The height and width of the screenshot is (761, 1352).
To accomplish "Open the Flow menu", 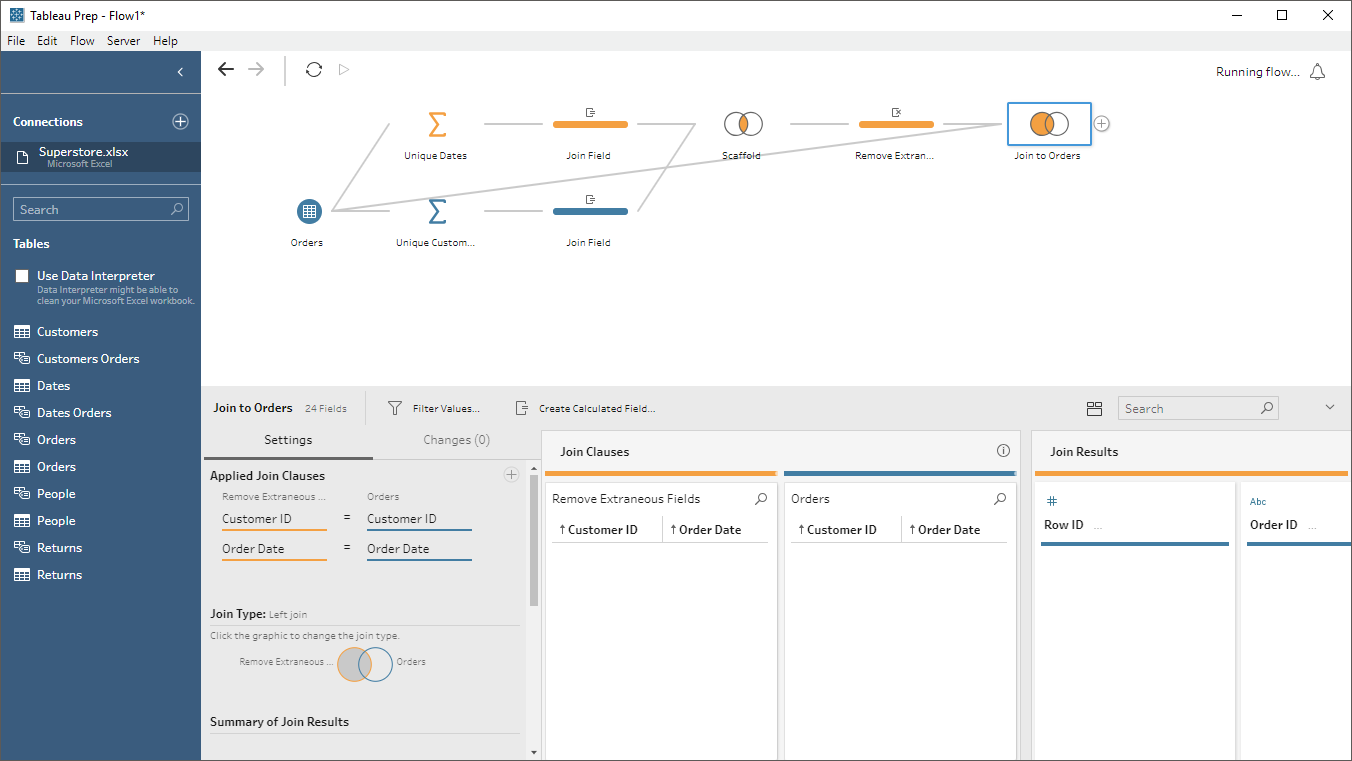I will pyautogui.click(x=82, y=41).
